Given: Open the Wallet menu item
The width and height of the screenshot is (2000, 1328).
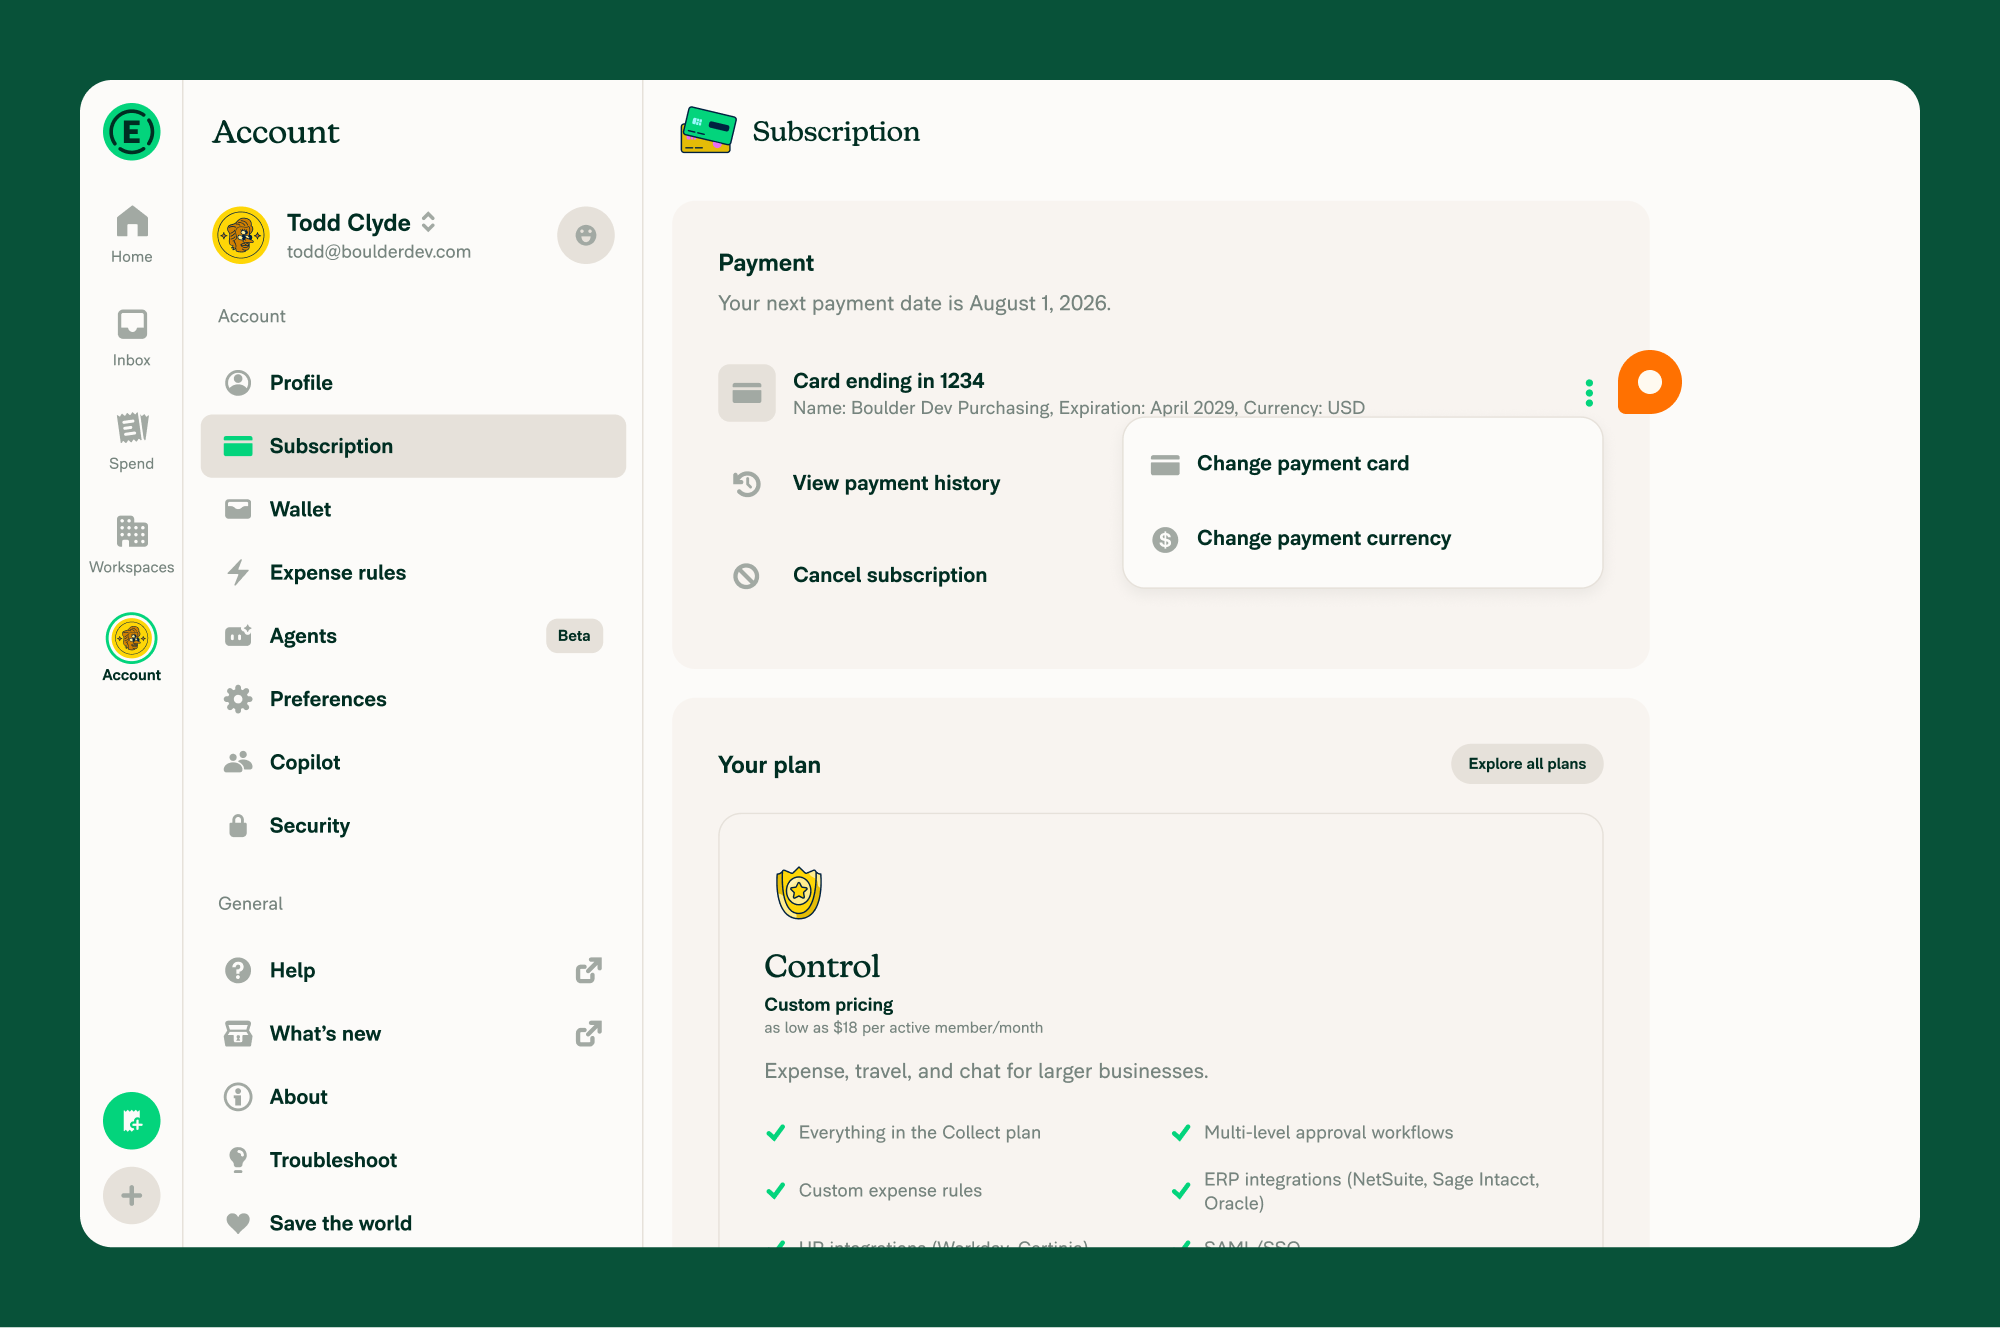Looking at the screenshot, I should 413,509.
